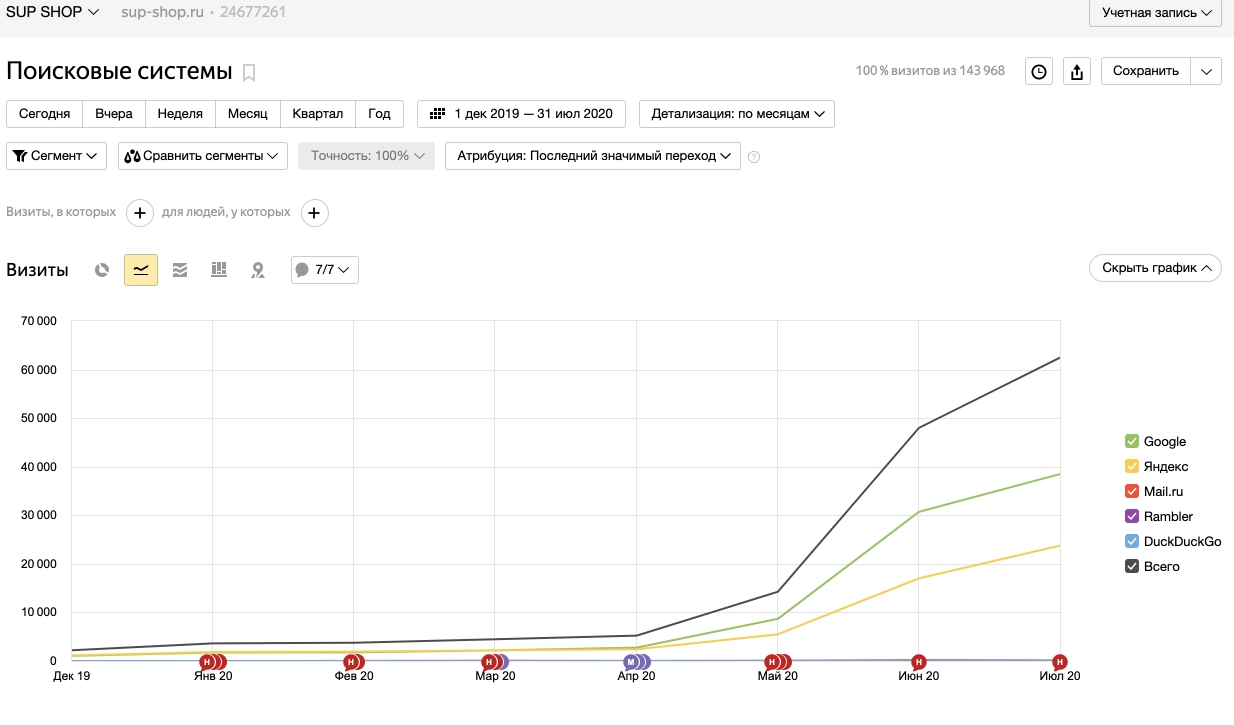The width and height of the screenshot is (1234, 725).
Task: Click the Сохранить button
Action: 1146,71
